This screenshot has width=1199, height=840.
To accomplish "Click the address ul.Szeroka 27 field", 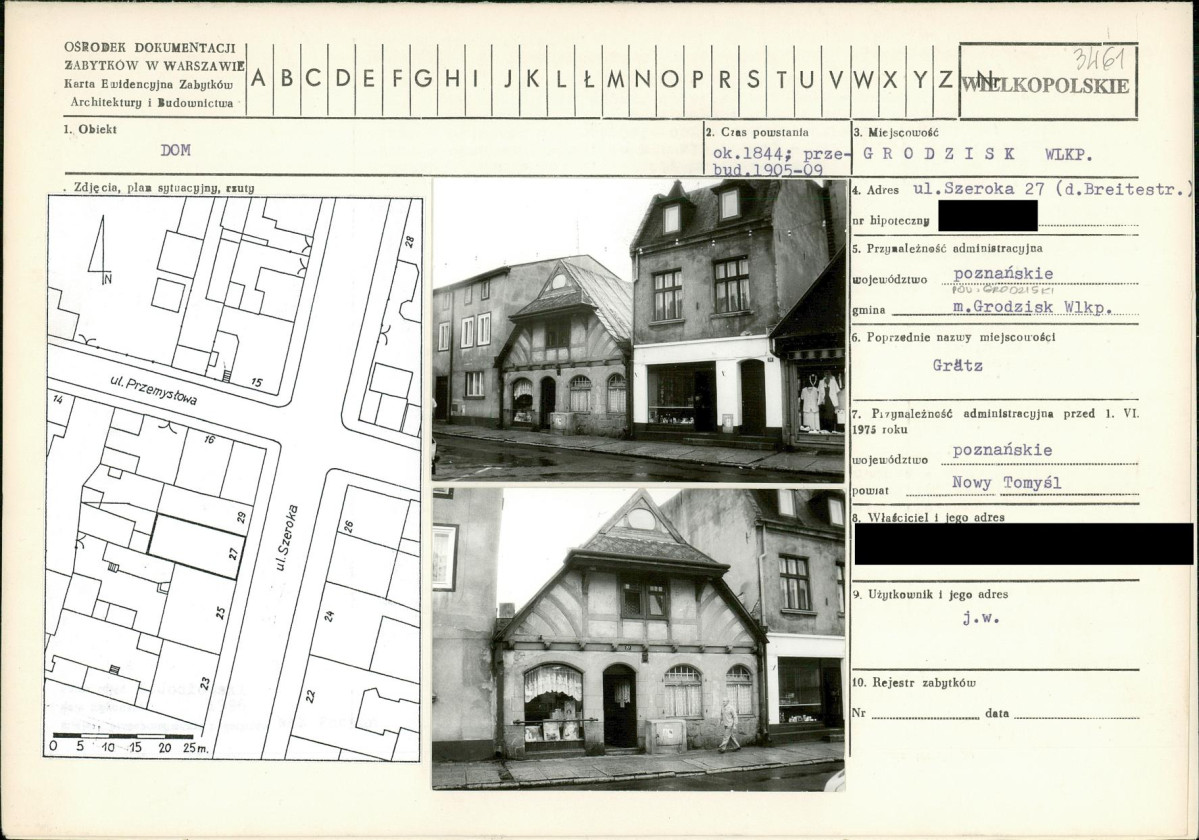I will (x=1054, y=189).
